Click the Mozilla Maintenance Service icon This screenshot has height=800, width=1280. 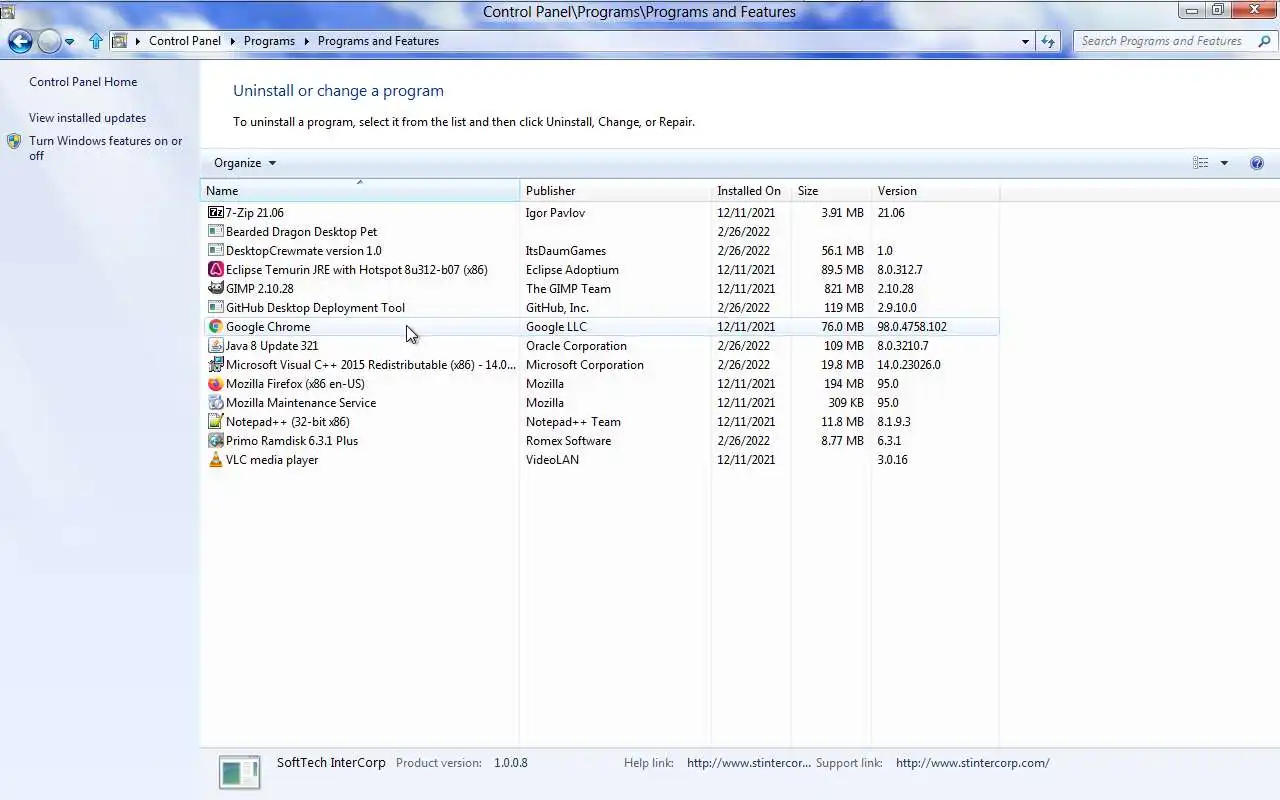click(215, 402)
